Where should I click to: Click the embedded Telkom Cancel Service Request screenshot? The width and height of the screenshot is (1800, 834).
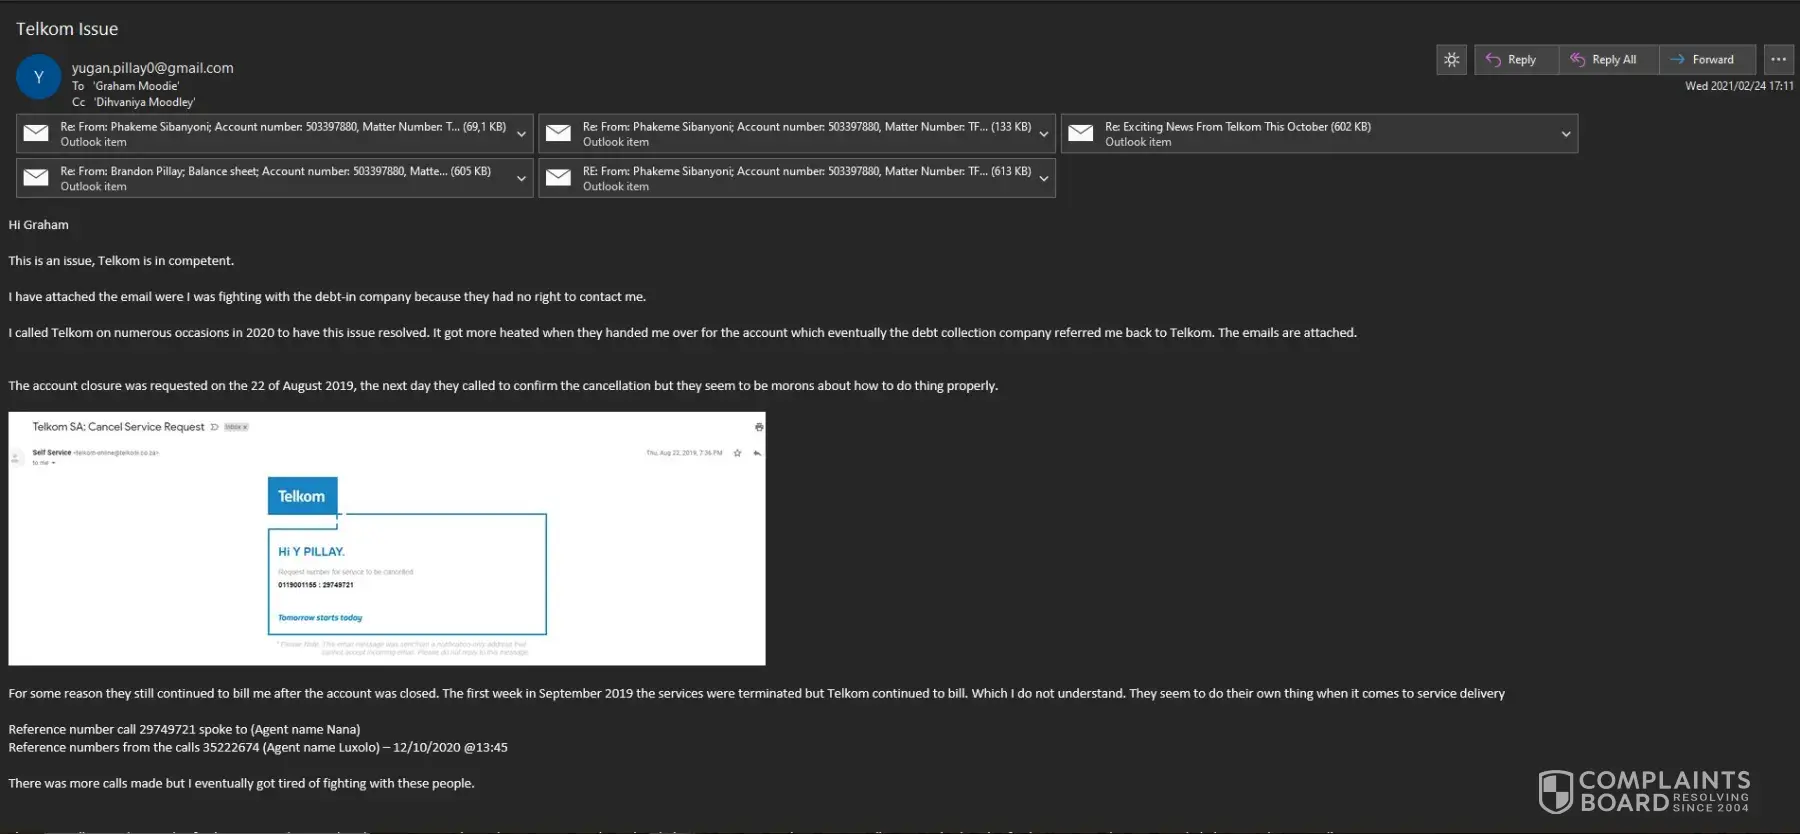387,538
